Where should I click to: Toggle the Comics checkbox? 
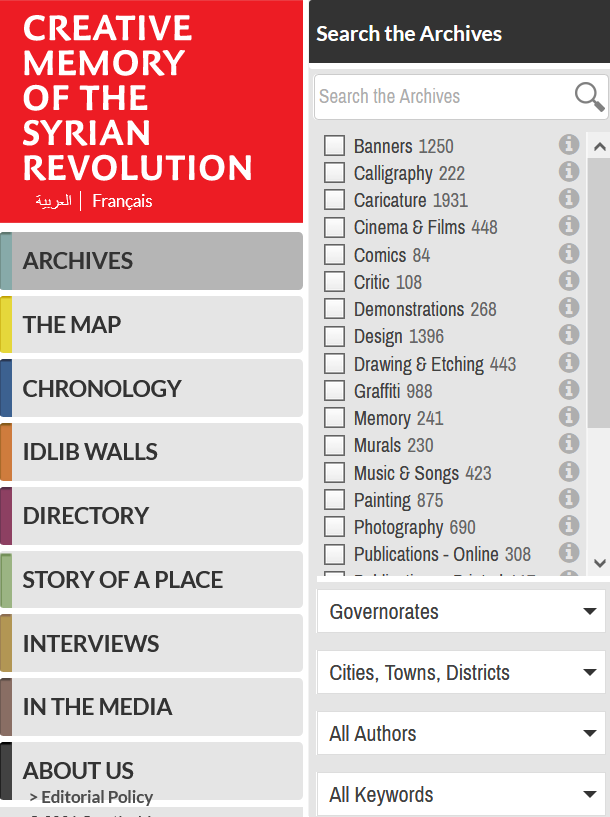click(334, 254)
